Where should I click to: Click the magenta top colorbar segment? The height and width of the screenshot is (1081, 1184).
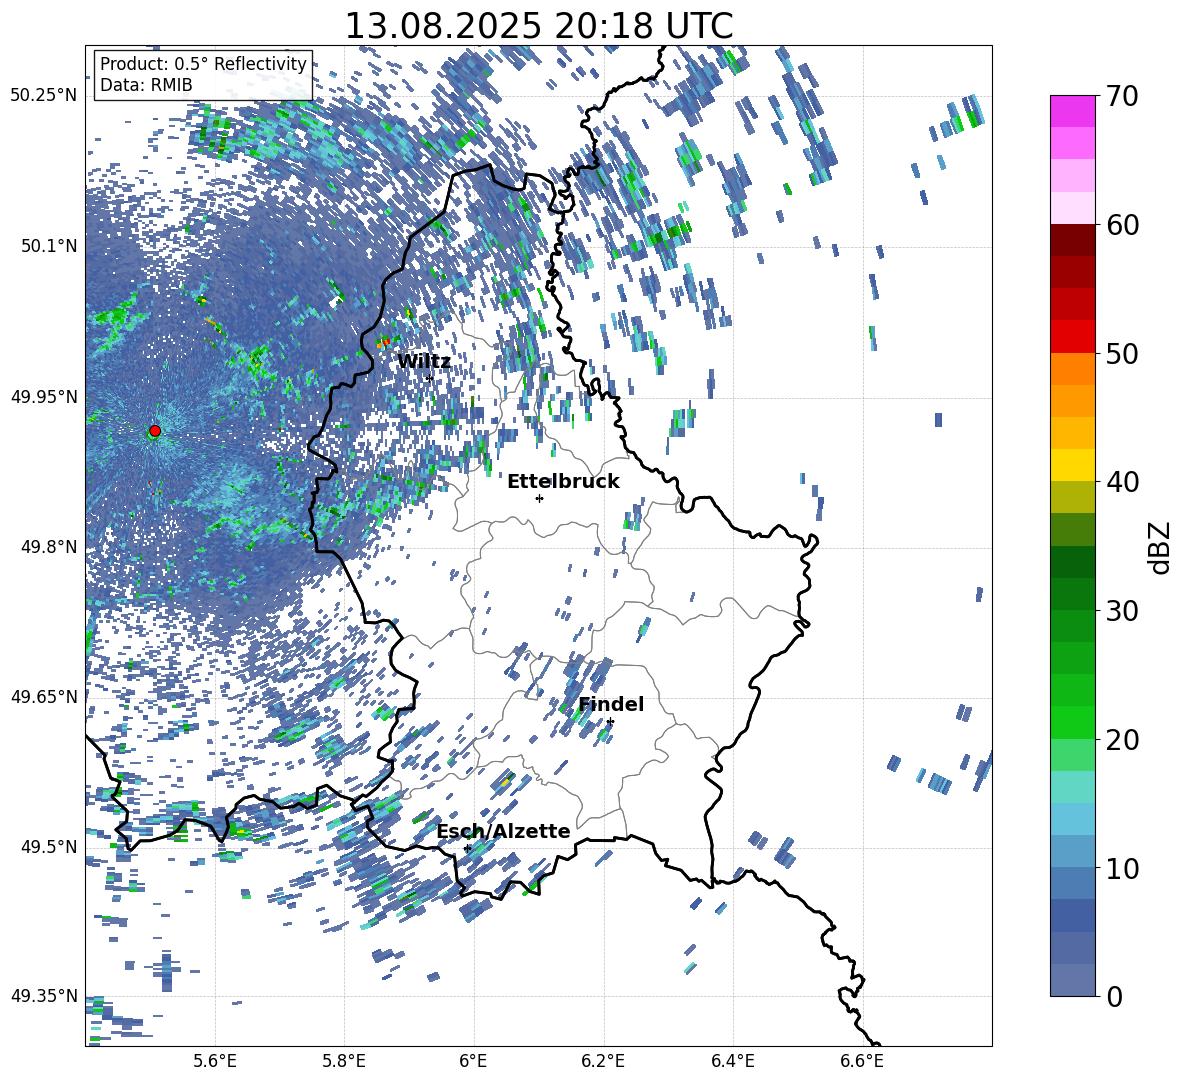pyautogui.click(x=1072, y=111)
